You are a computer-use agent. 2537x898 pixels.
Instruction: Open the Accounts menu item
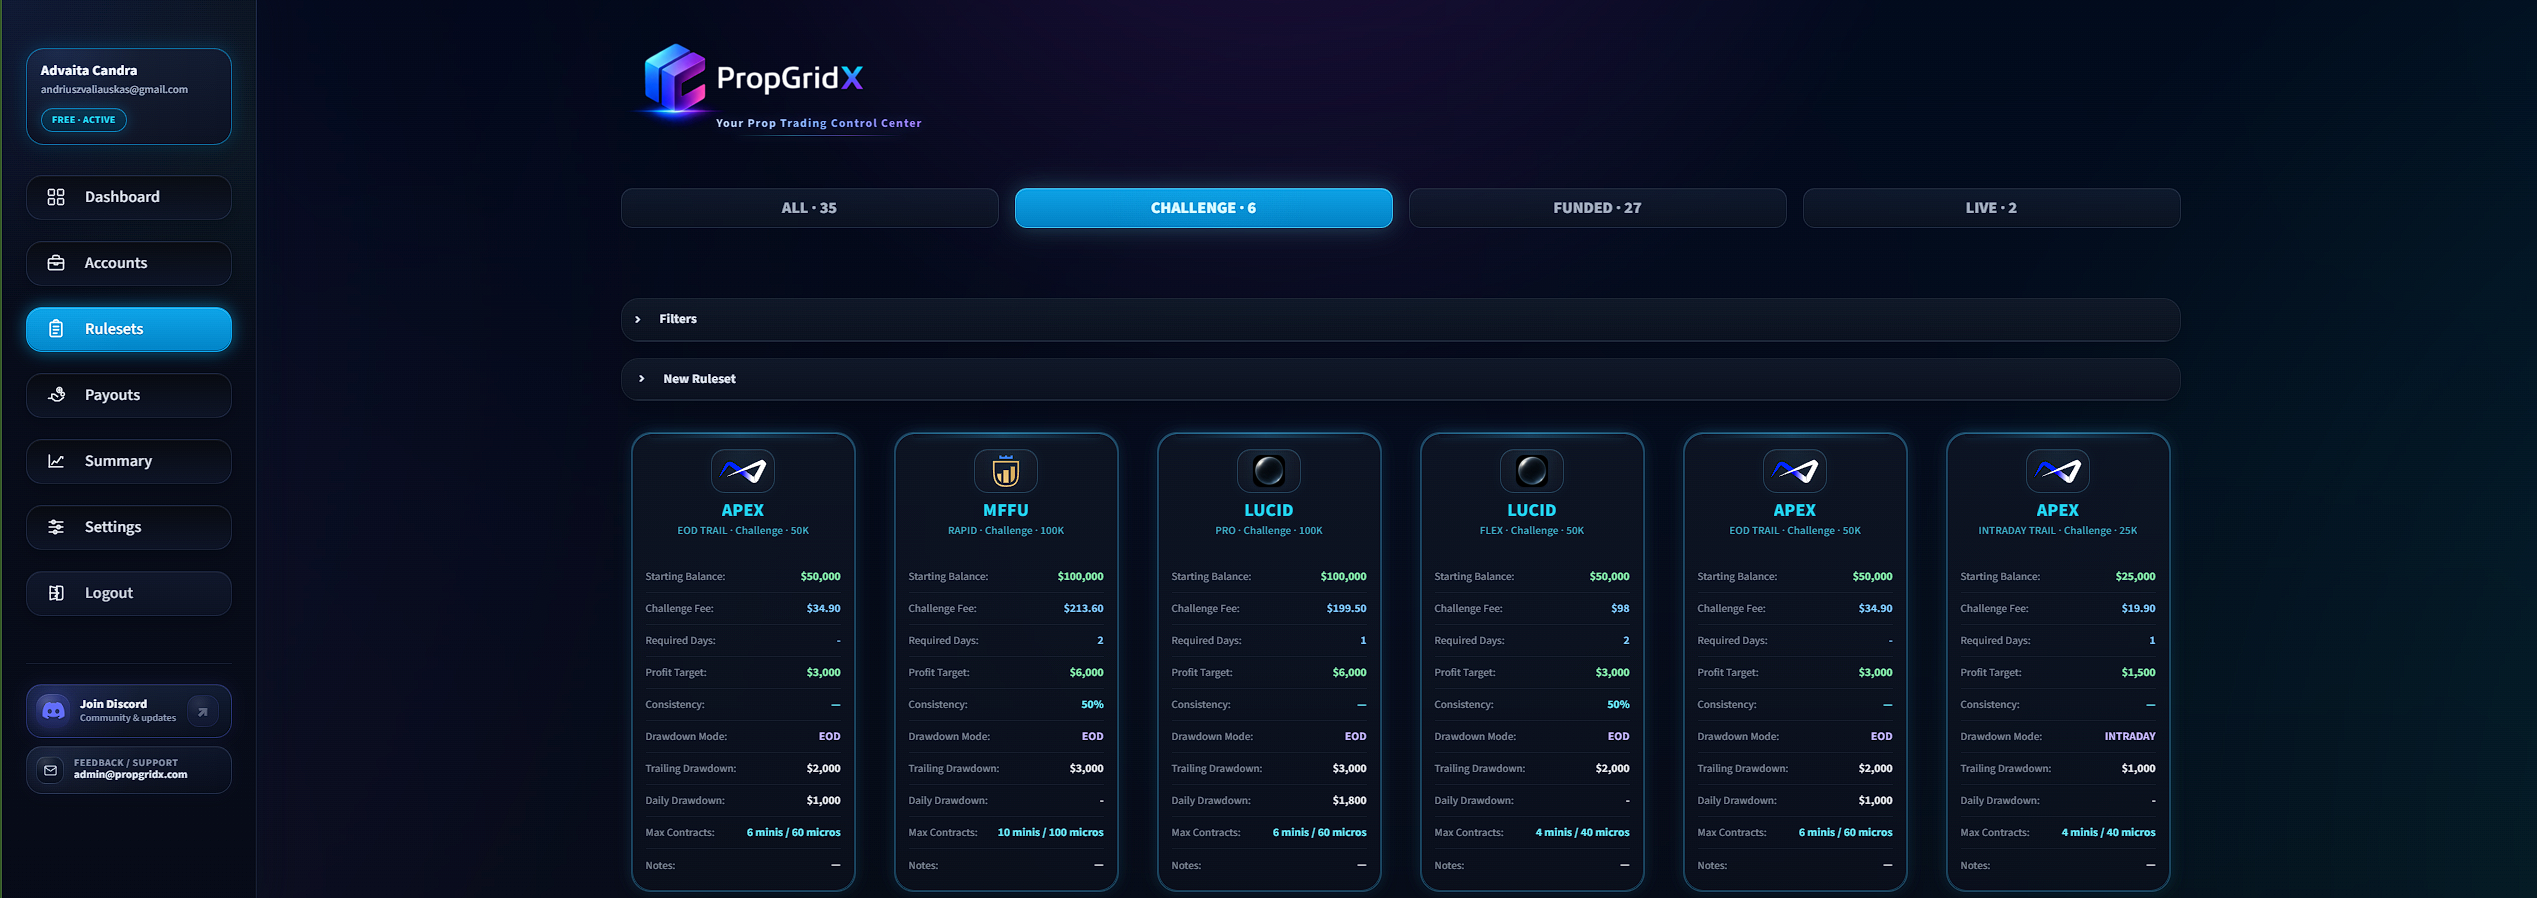[129, 263]
